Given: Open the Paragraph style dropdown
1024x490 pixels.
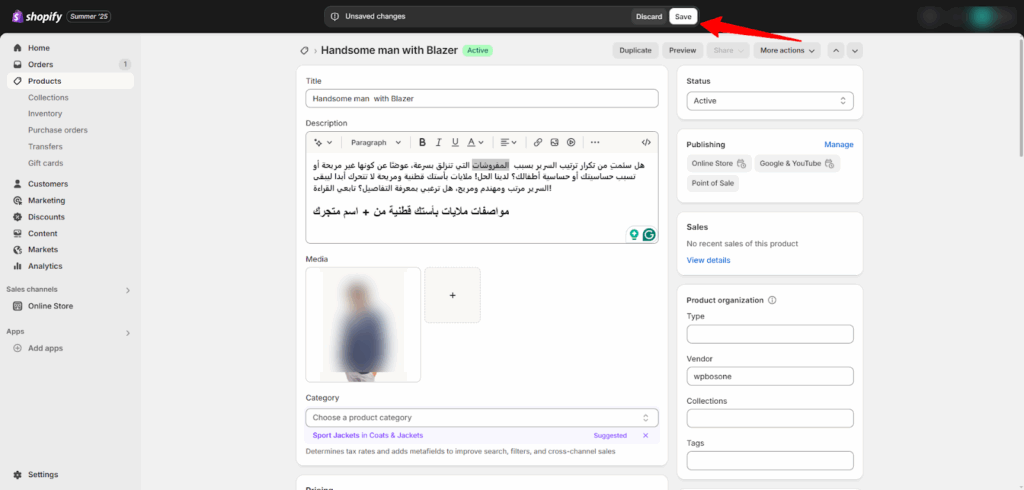Looking at the screenshot, I should pyautogui.click(x=376, y=143).
